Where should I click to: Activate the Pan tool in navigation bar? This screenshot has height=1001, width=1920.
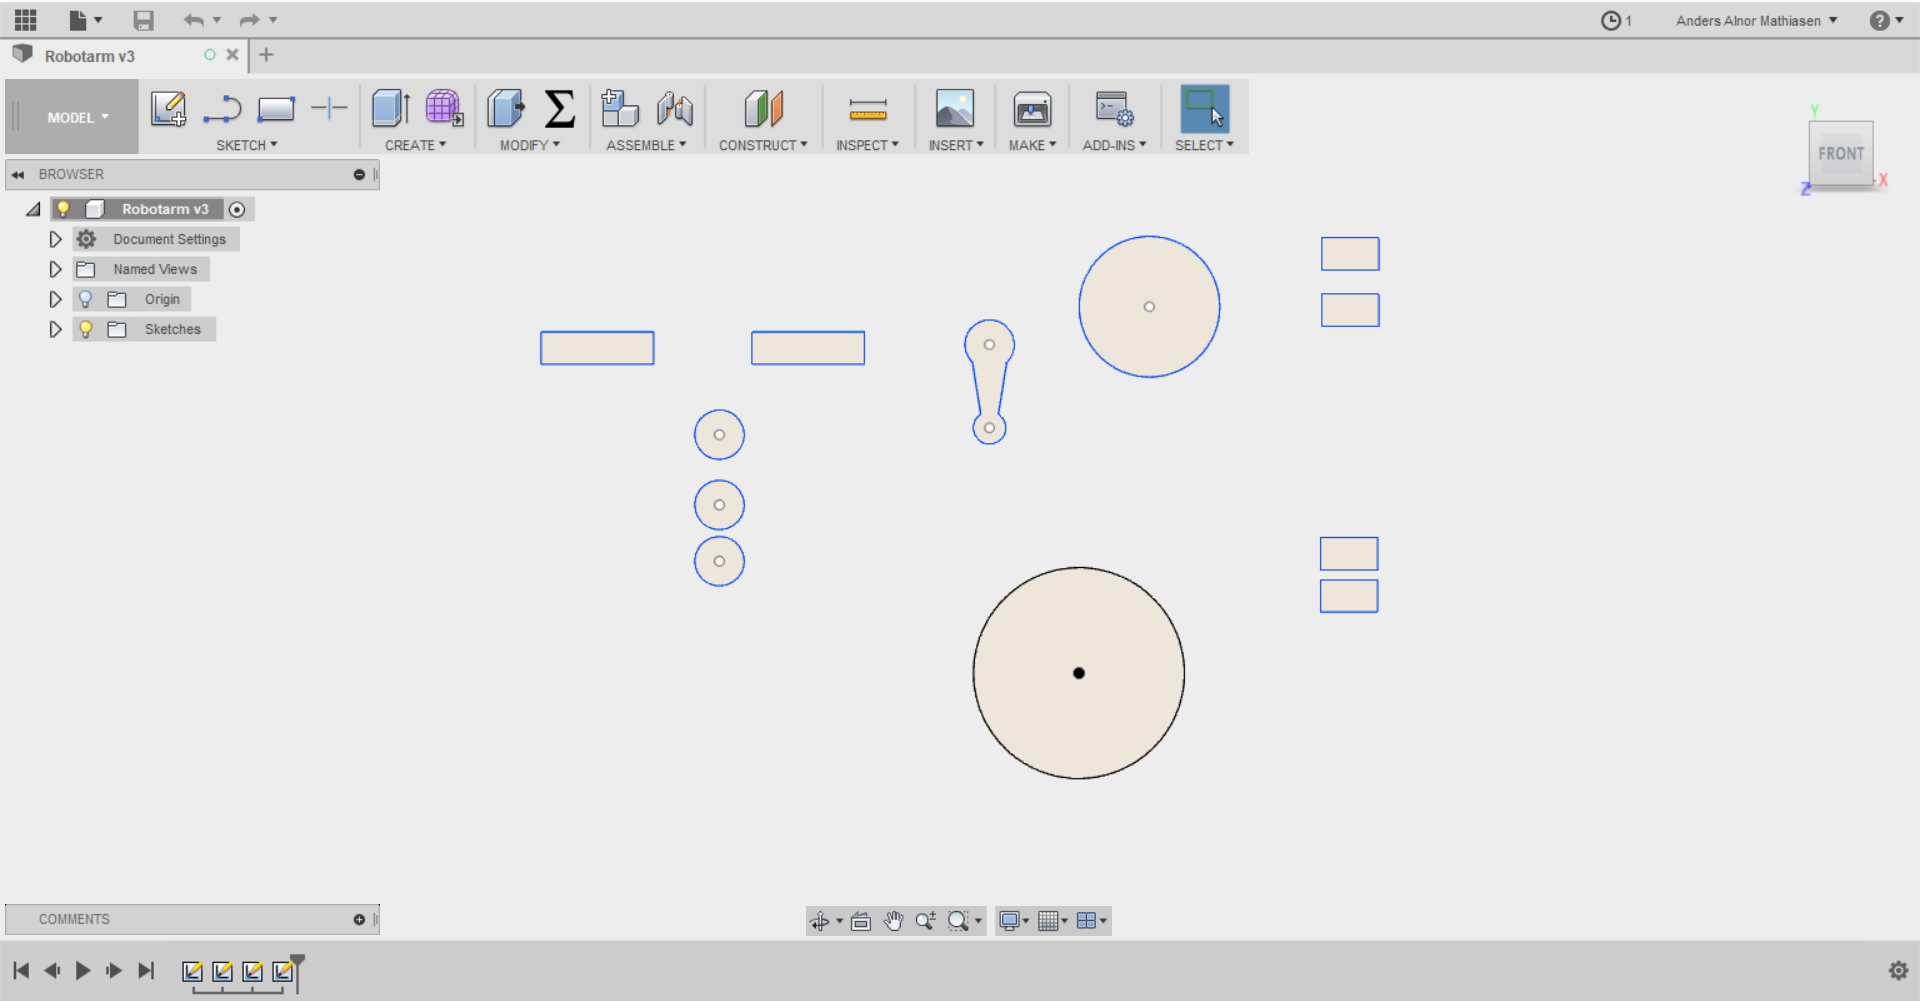coord(893,921)
